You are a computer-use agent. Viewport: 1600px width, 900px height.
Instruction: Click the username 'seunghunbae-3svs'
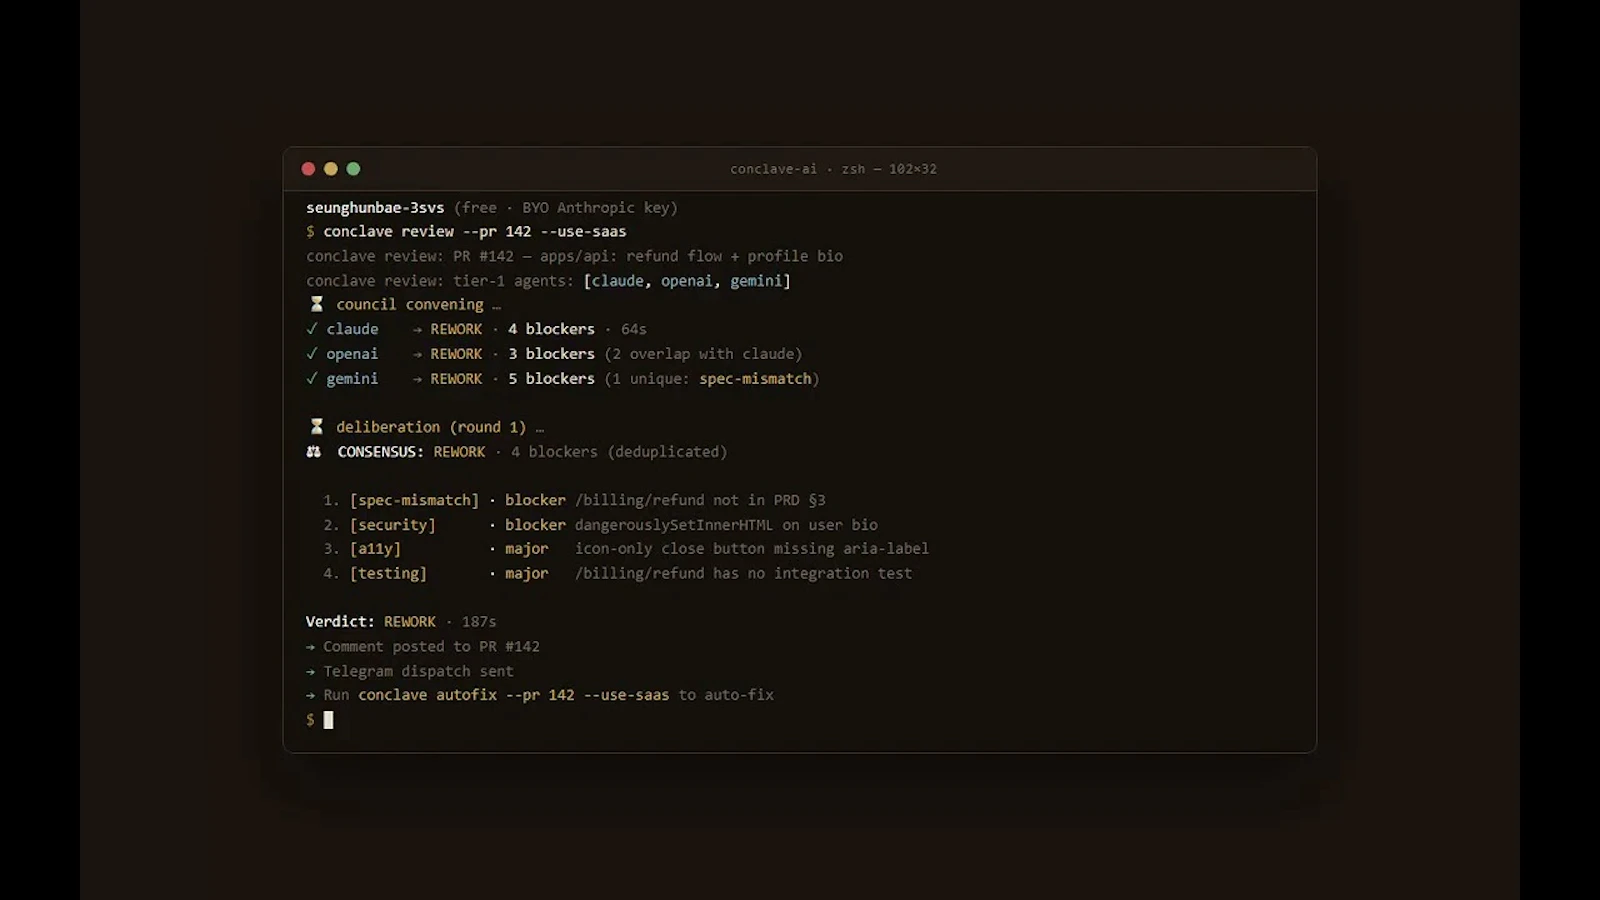[x=375, y=208]
